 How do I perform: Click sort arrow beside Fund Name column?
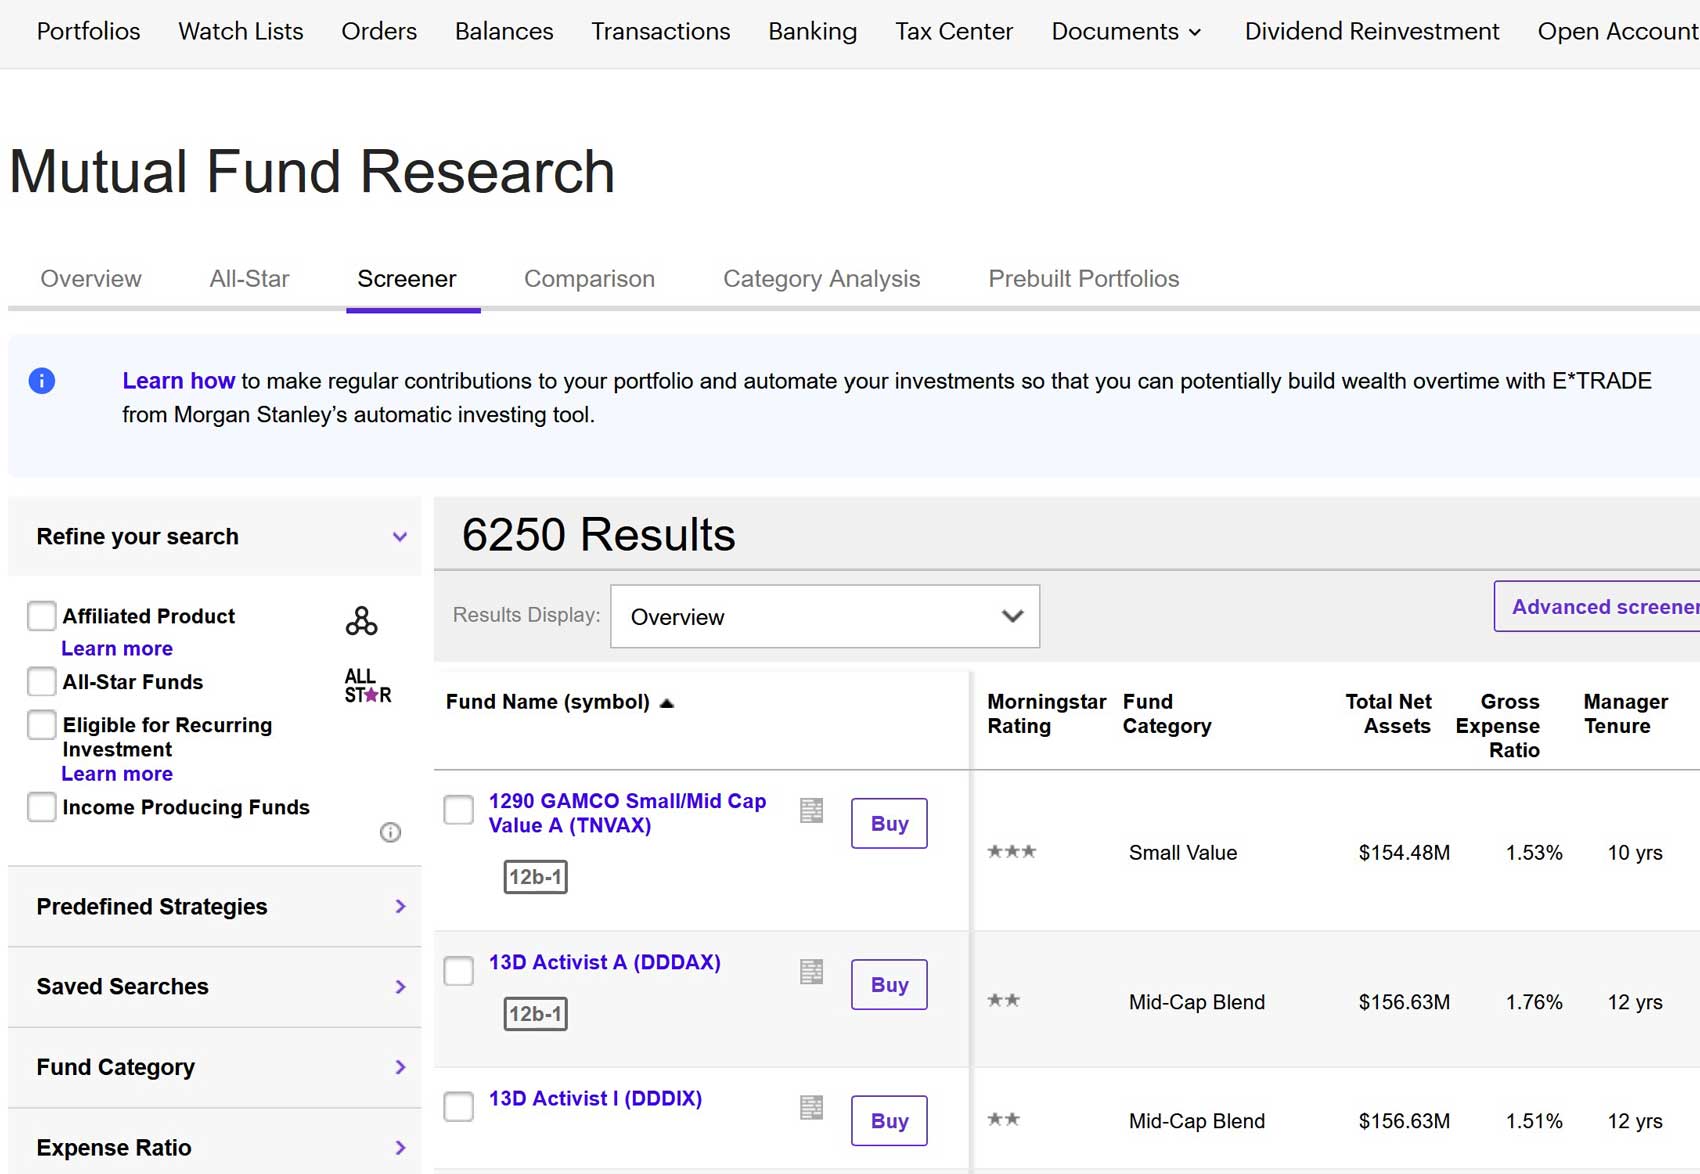click(x=667, y=703)
